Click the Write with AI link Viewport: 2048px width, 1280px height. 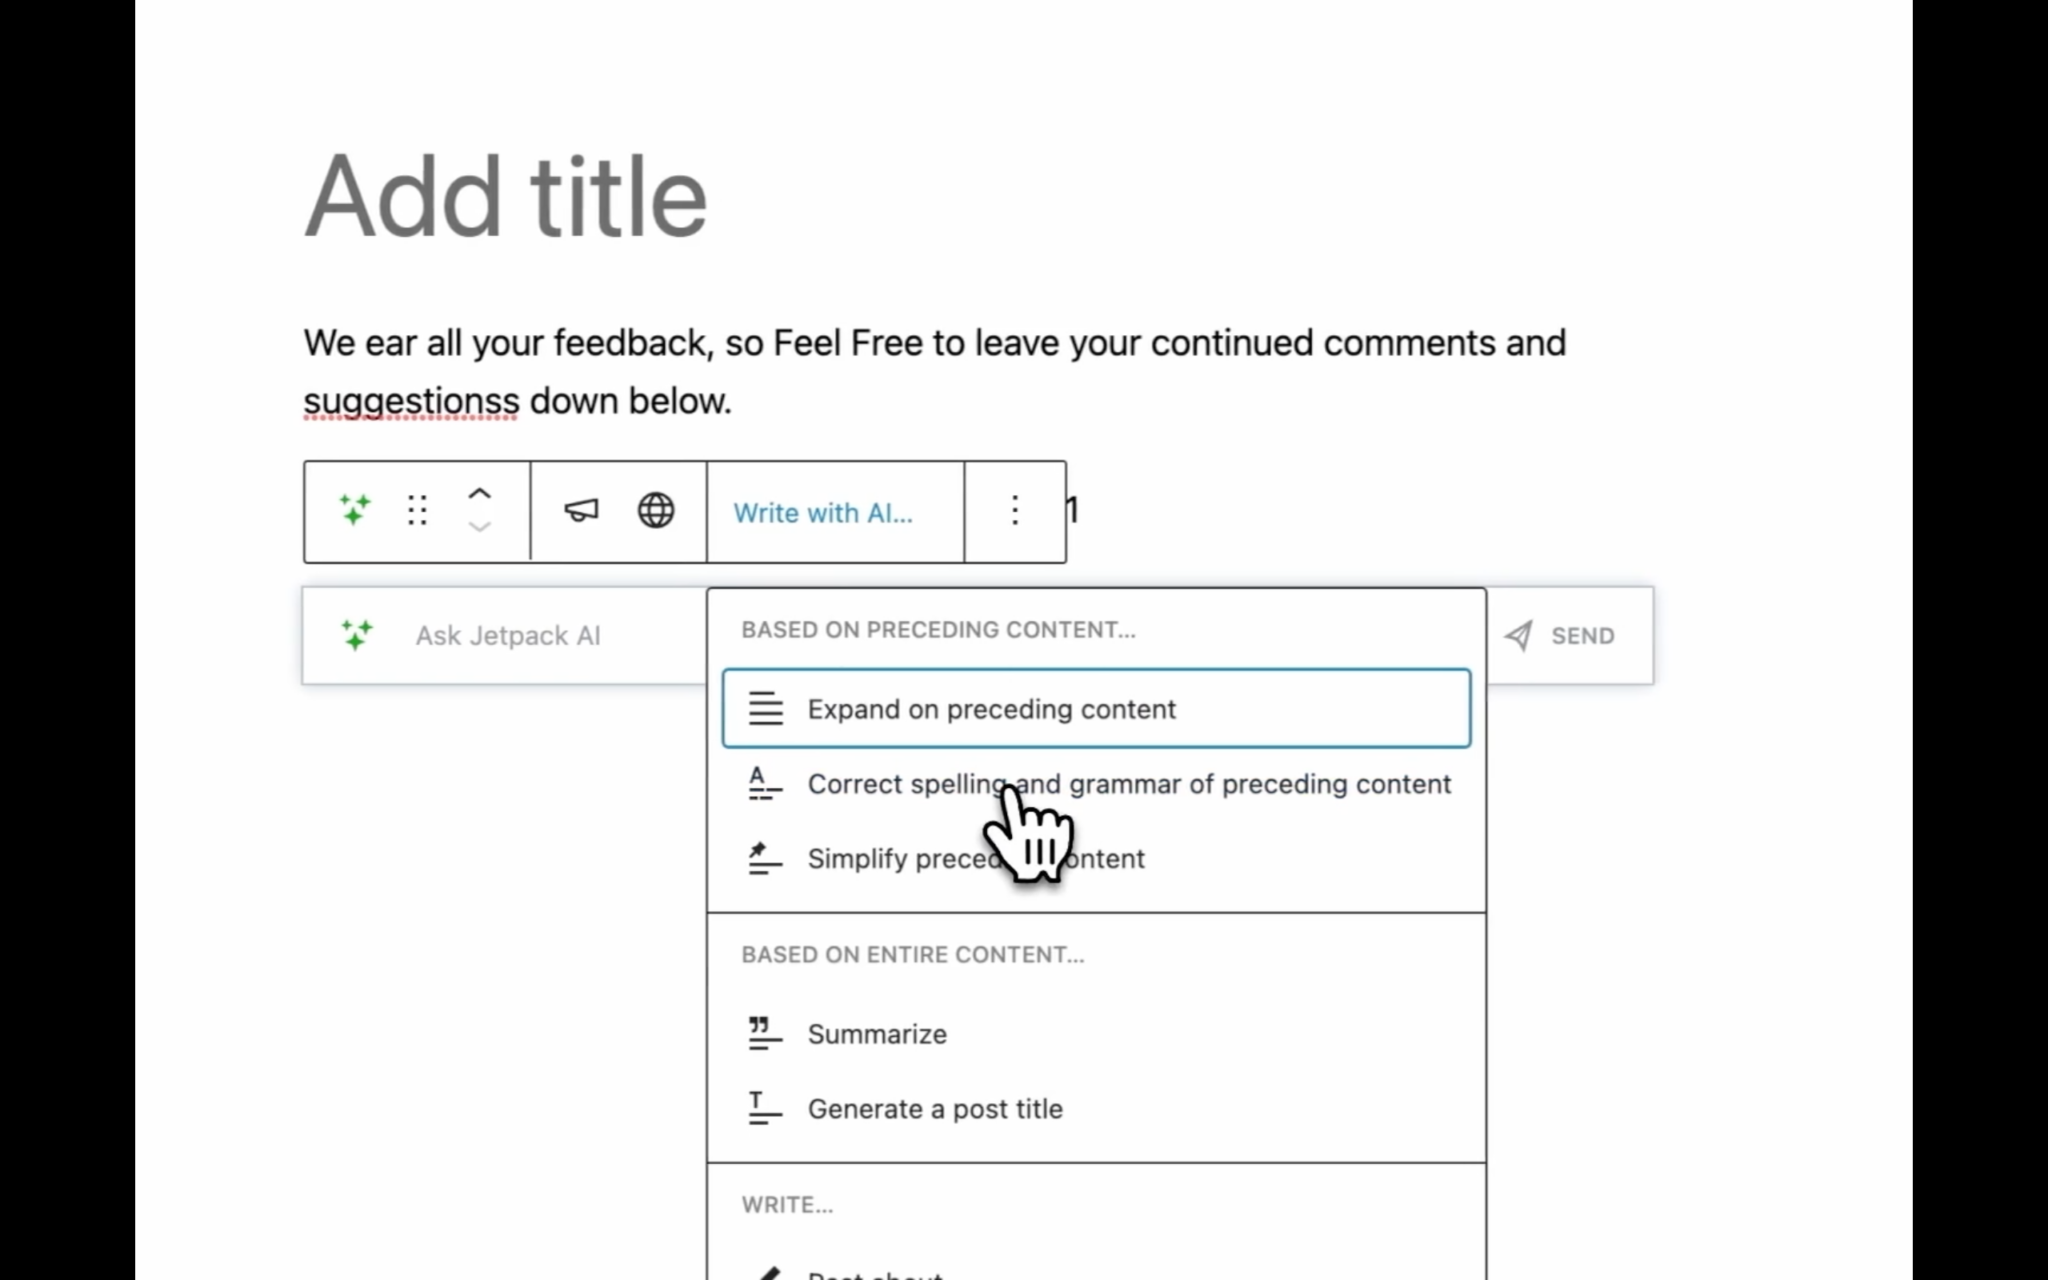(823, 513)
